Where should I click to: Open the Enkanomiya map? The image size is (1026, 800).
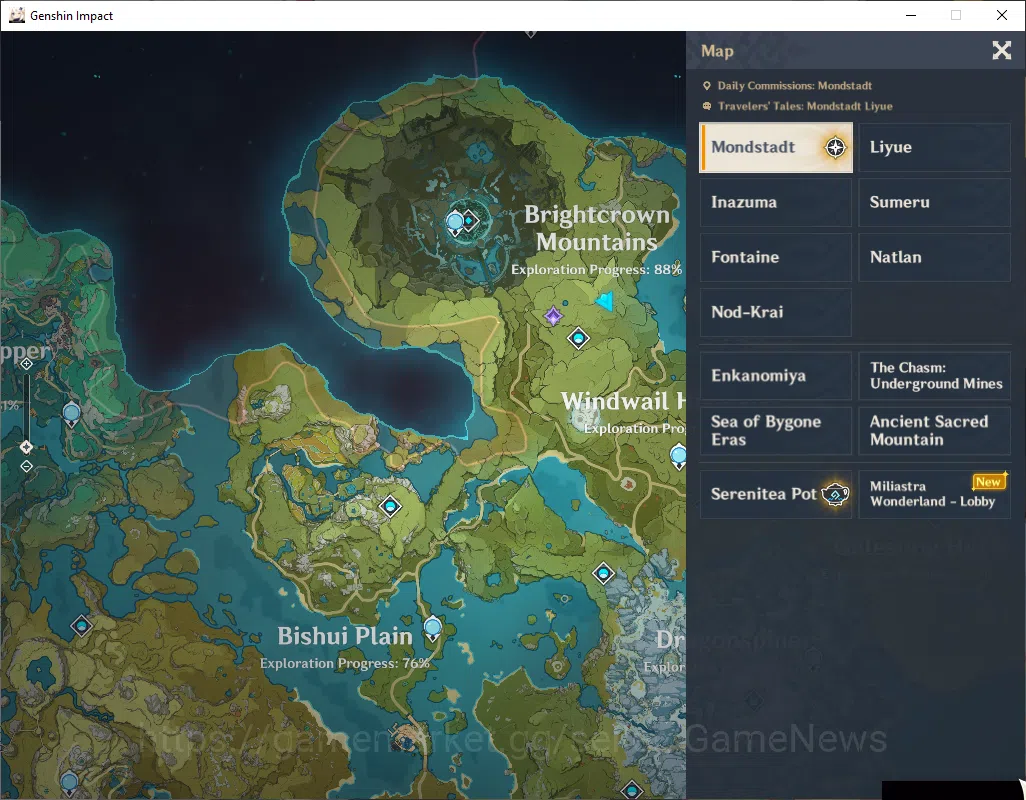tap(775, 375)
